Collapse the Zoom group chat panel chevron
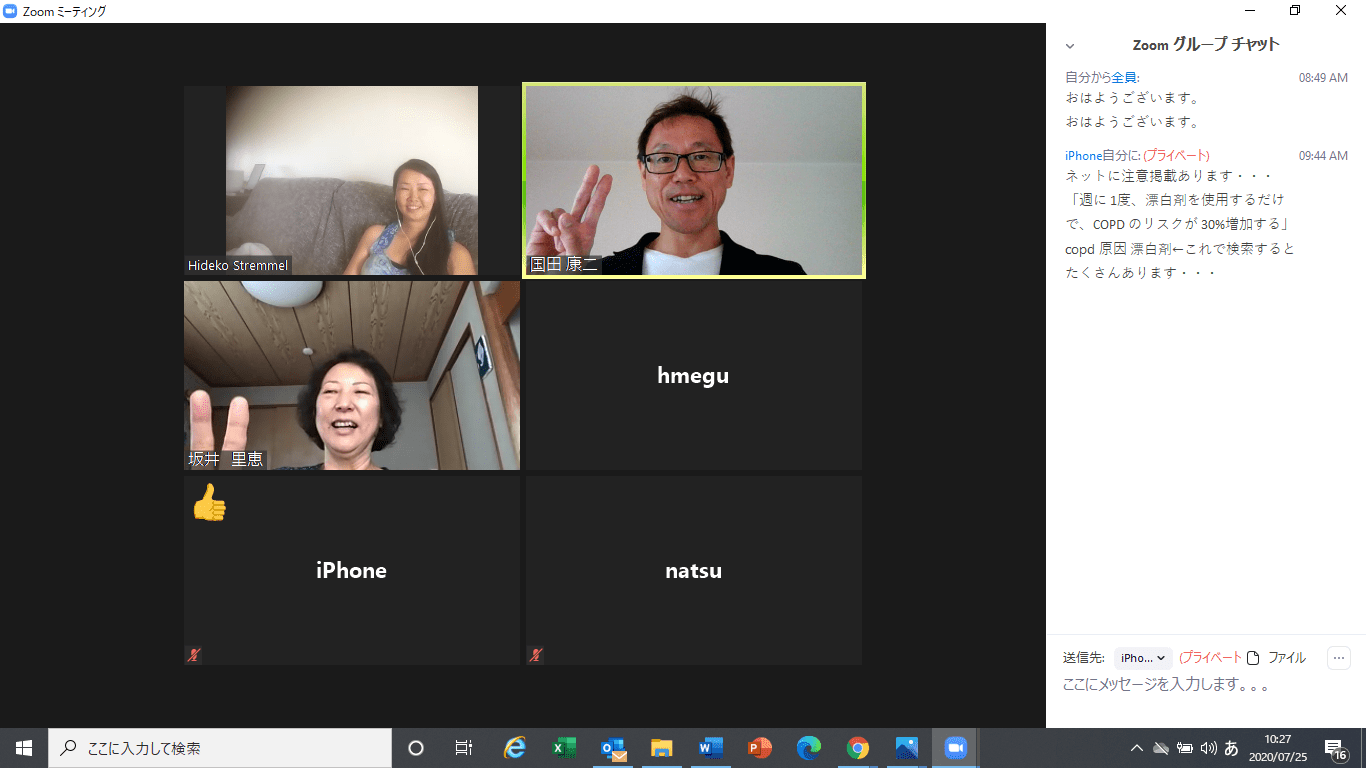This screenshot has height=768, width=1366. click(x=1070, y=46)
